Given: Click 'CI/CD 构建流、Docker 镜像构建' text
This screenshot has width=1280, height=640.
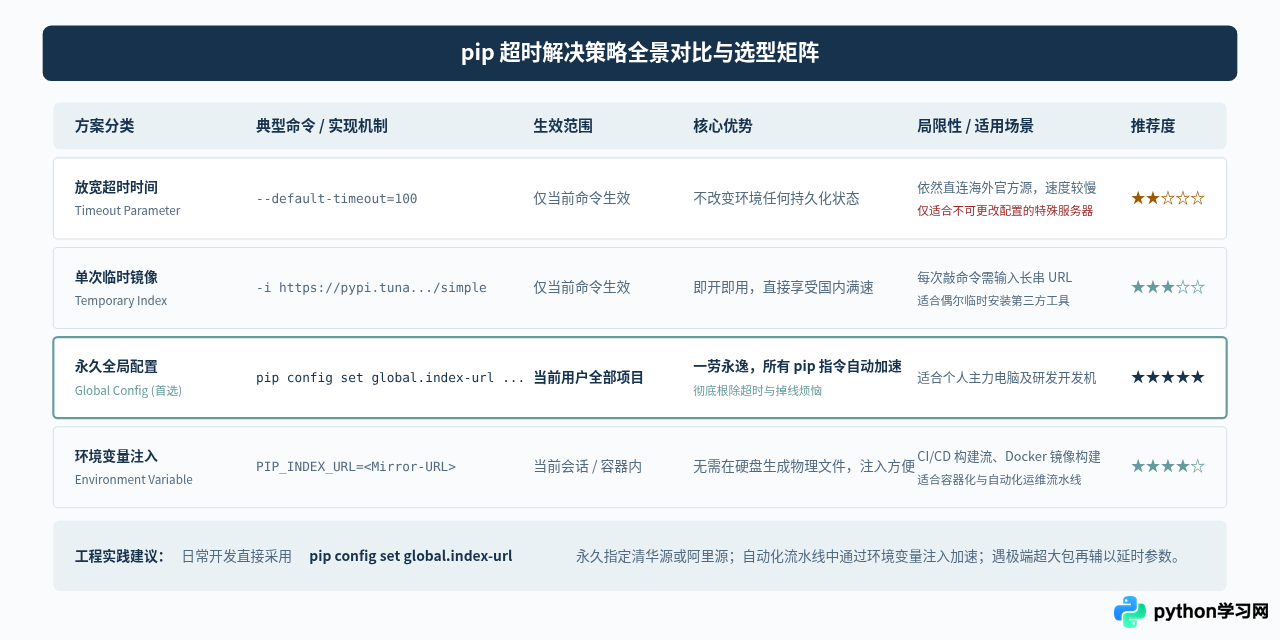Looking at the screenshot, I should 1009,456.
